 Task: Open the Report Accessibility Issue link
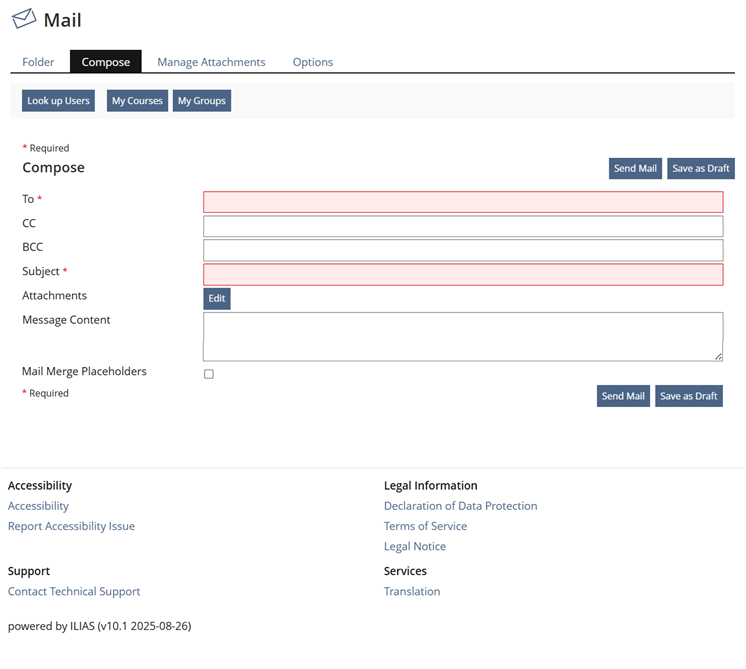click(71, 526)
